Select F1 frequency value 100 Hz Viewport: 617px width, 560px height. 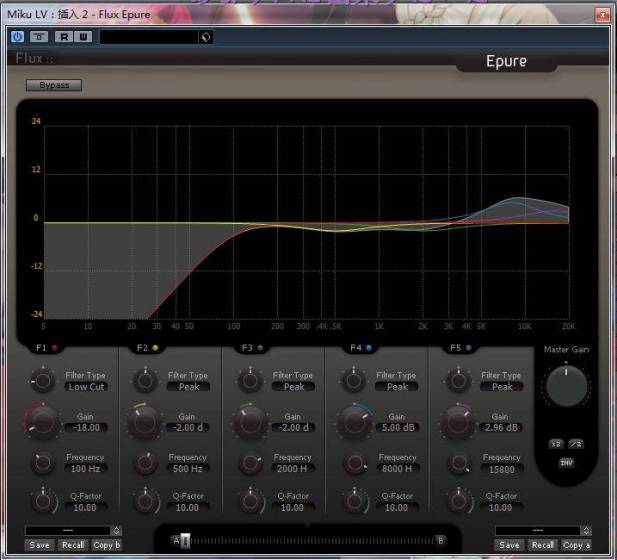point(85,469)
